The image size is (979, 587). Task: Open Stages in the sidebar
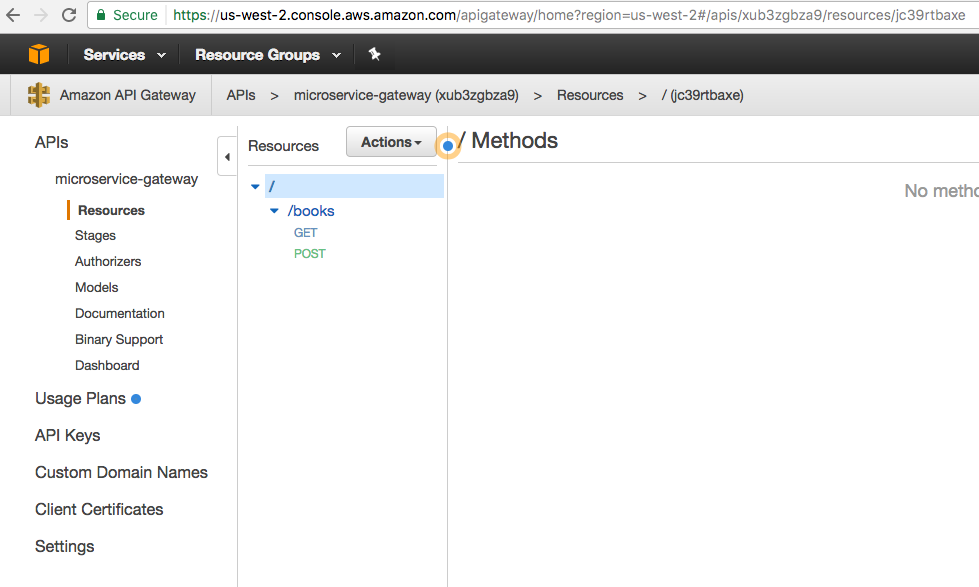click(x=96, y=235)
